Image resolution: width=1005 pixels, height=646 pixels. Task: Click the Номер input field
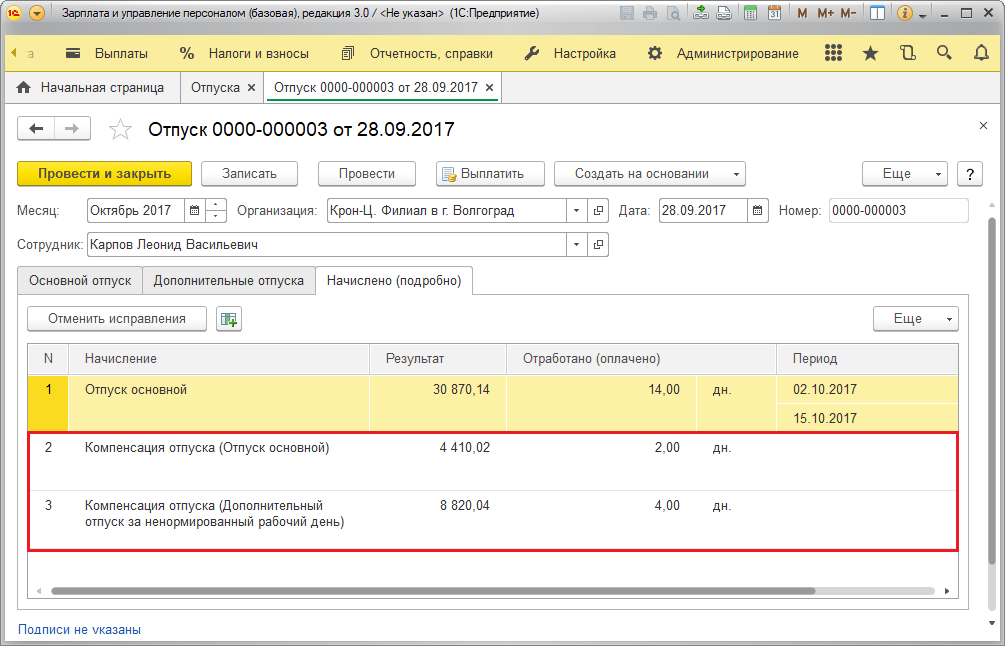[x=899, y=210]
